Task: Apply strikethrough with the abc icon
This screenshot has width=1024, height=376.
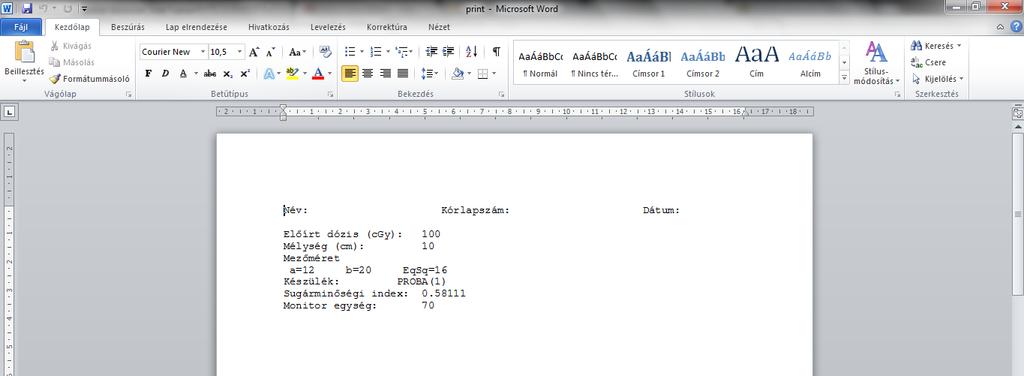Action: point(210,74)
